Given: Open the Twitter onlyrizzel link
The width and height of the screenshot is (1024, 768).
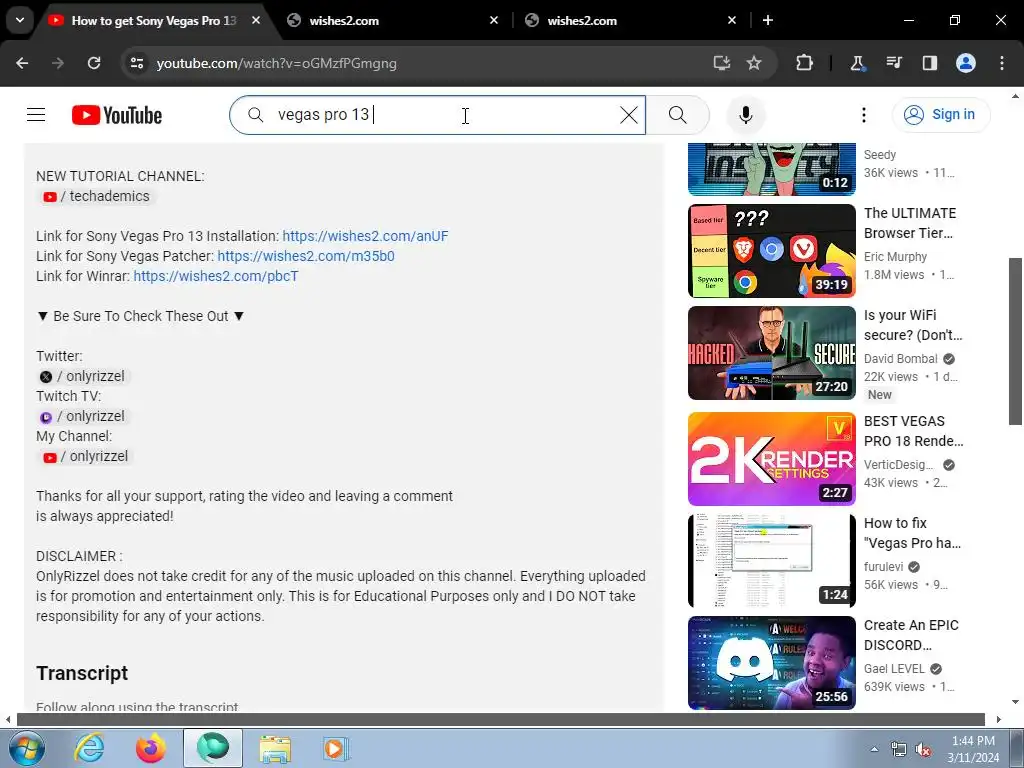Looking at the screenshot, I should pyautogui.click(x=84, y=377).
